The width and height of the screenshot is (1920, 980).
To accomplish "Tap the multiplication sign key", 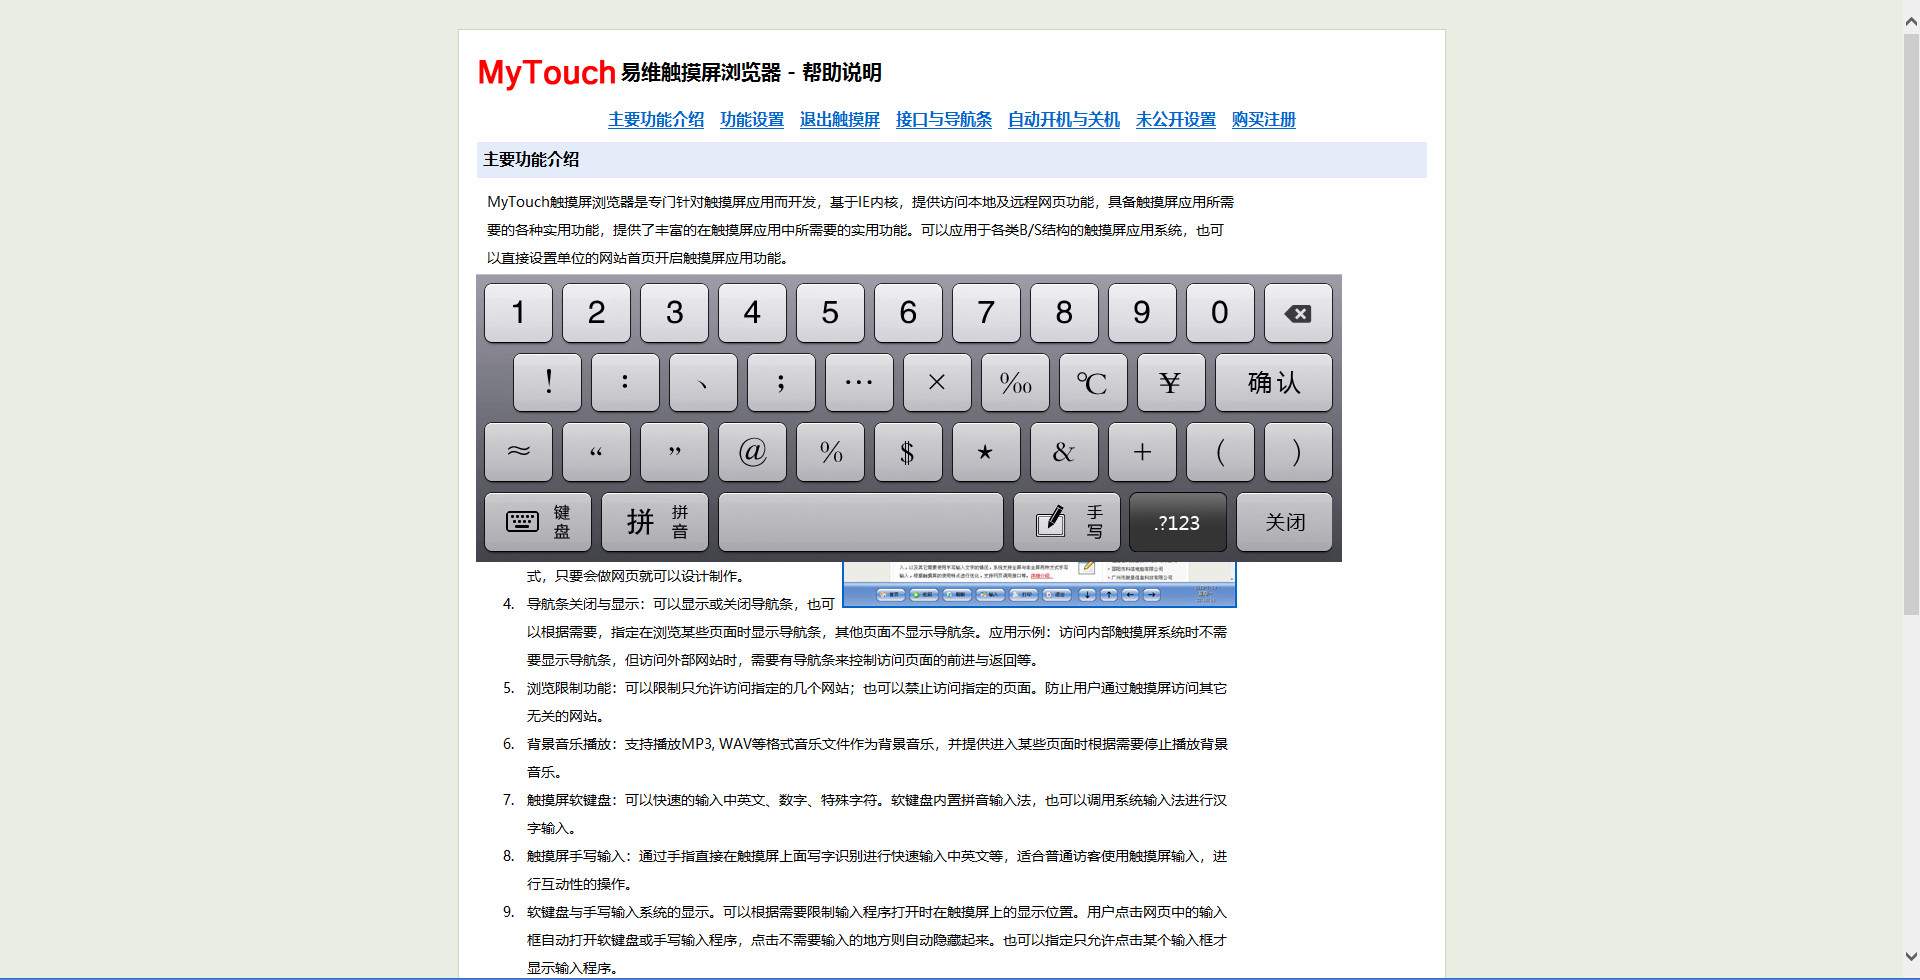I will click(x=937, y=382).
